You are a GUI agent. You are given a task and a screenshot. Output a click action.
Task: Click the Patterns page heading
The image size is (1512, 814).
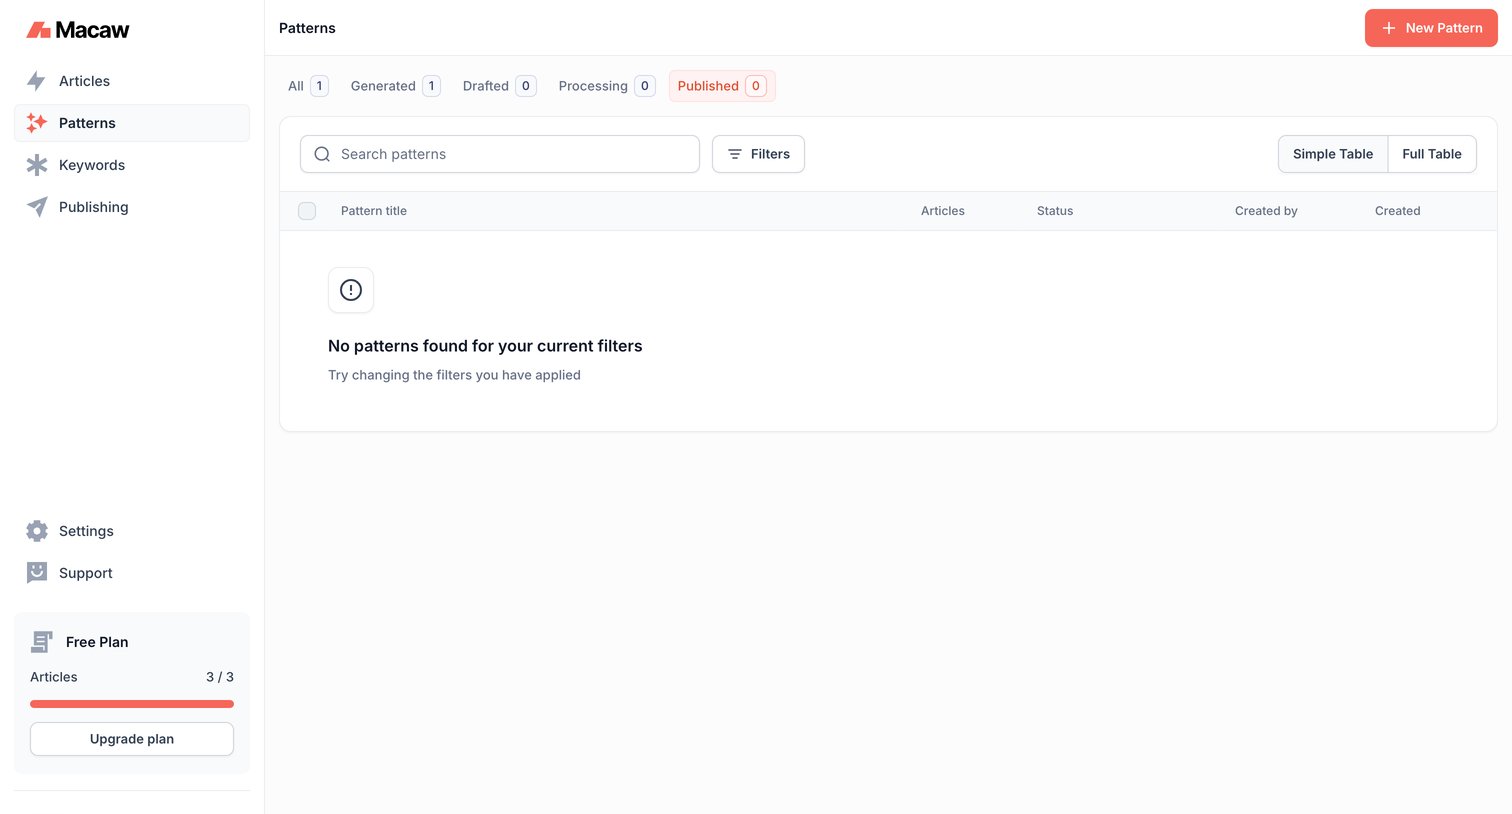307,28
